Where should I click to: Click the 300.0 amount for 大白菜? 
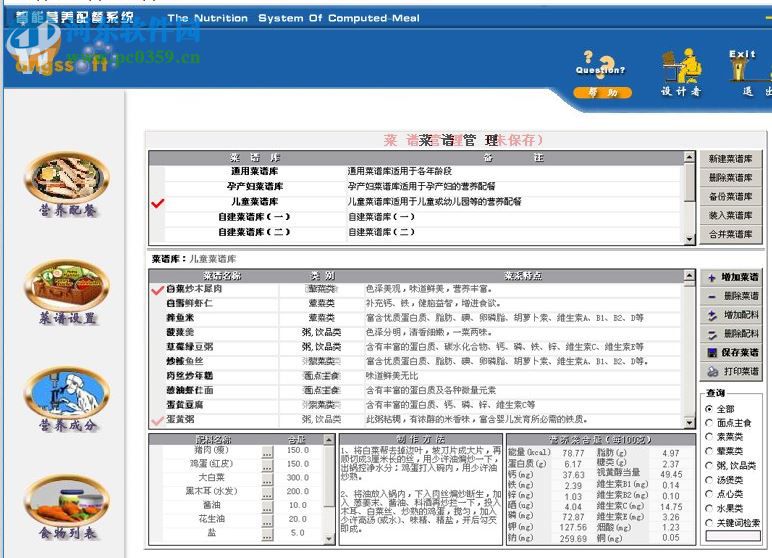point(298,478)
